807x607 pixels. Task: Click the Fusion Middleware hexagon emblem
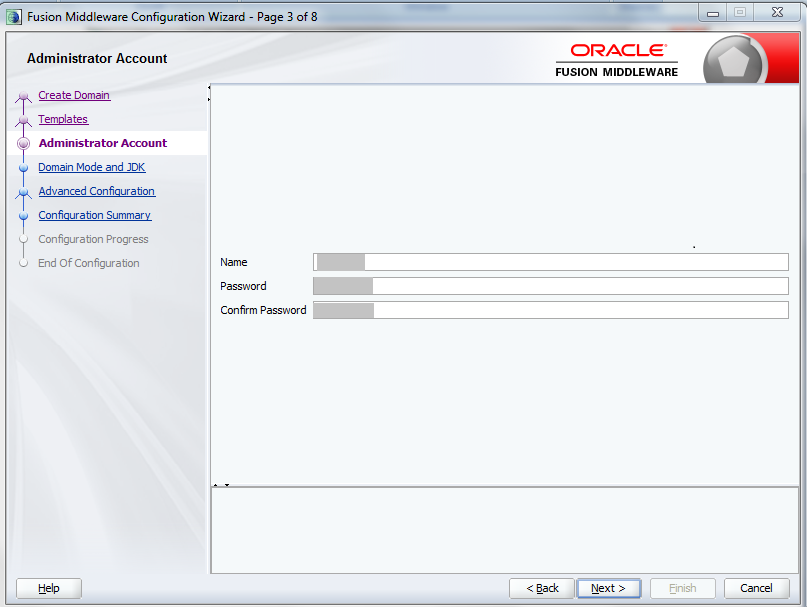pos(735,58)
